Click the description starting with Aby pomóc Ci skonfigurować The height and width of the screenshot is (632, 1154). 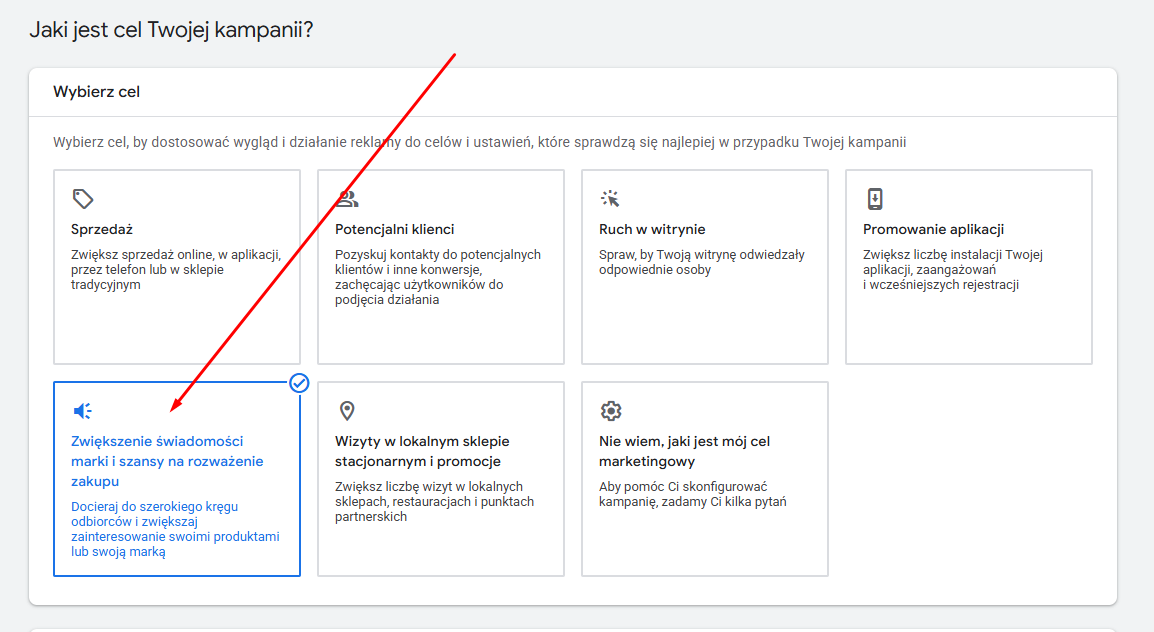click(692, 494)
